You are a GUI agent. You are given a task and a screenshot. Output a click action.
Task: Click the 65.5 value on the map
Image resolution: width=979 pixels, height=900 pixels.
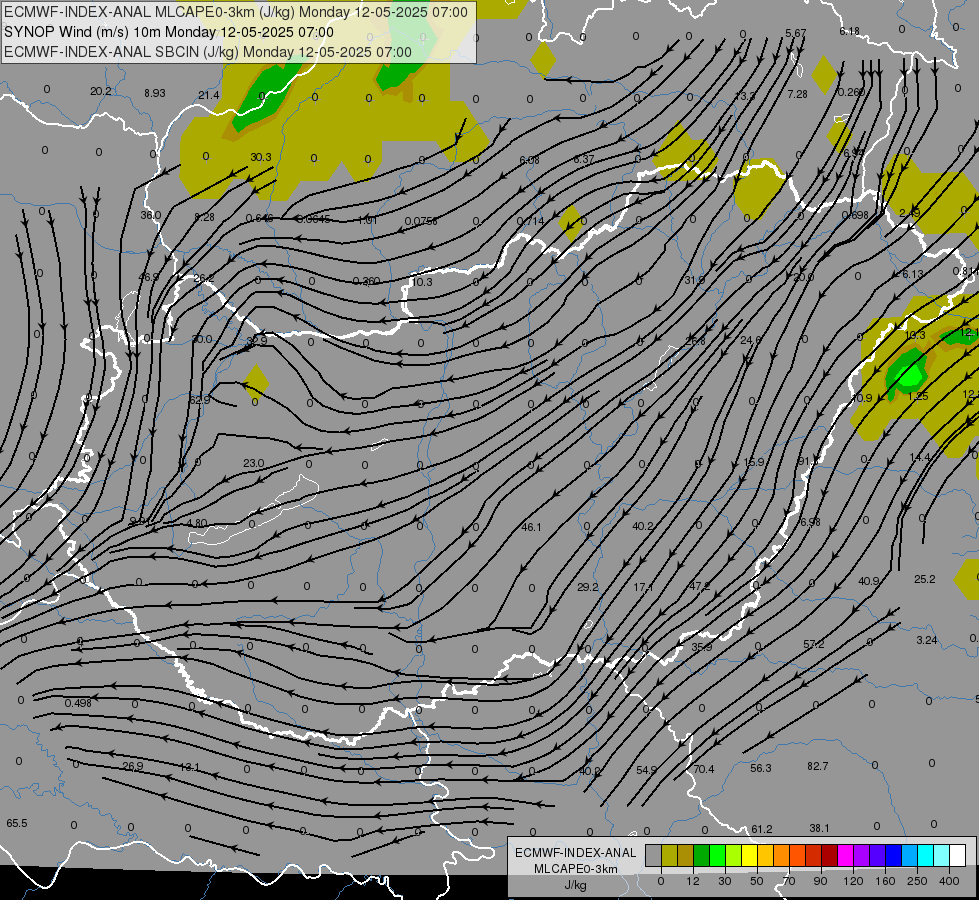(x=17, y=823)
